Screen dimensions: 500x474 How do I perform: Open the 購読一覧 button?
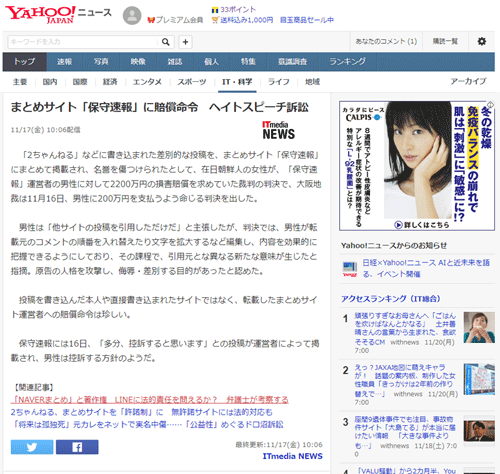click(x=445, y=41)
